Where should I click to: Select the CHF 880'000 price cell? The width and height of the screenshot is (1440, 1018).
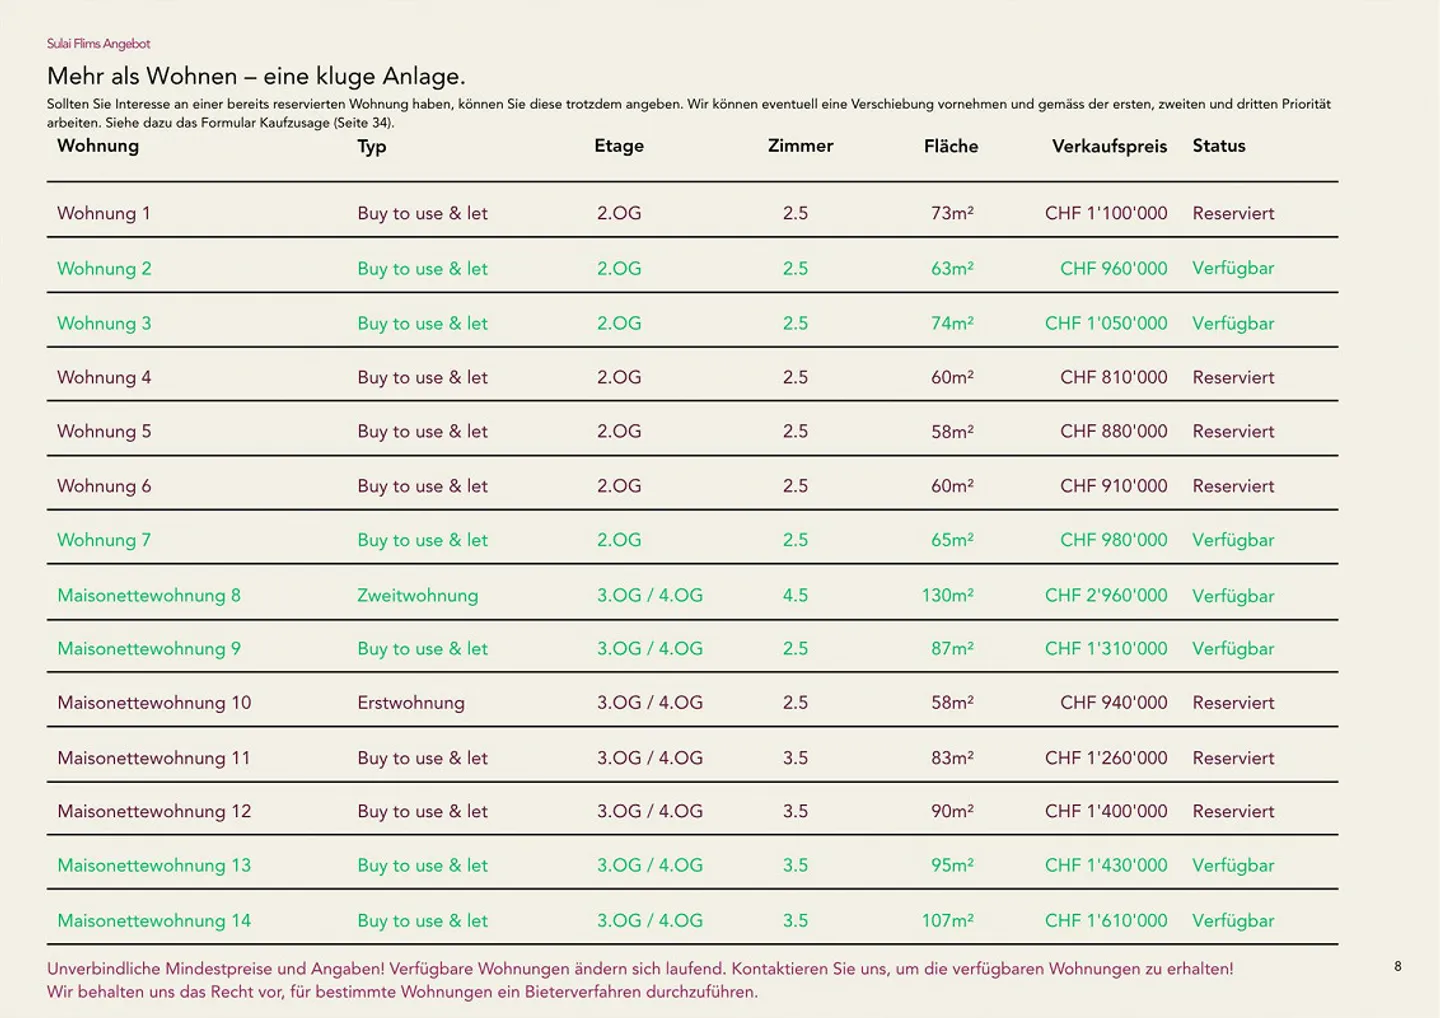pos(1113,431)
